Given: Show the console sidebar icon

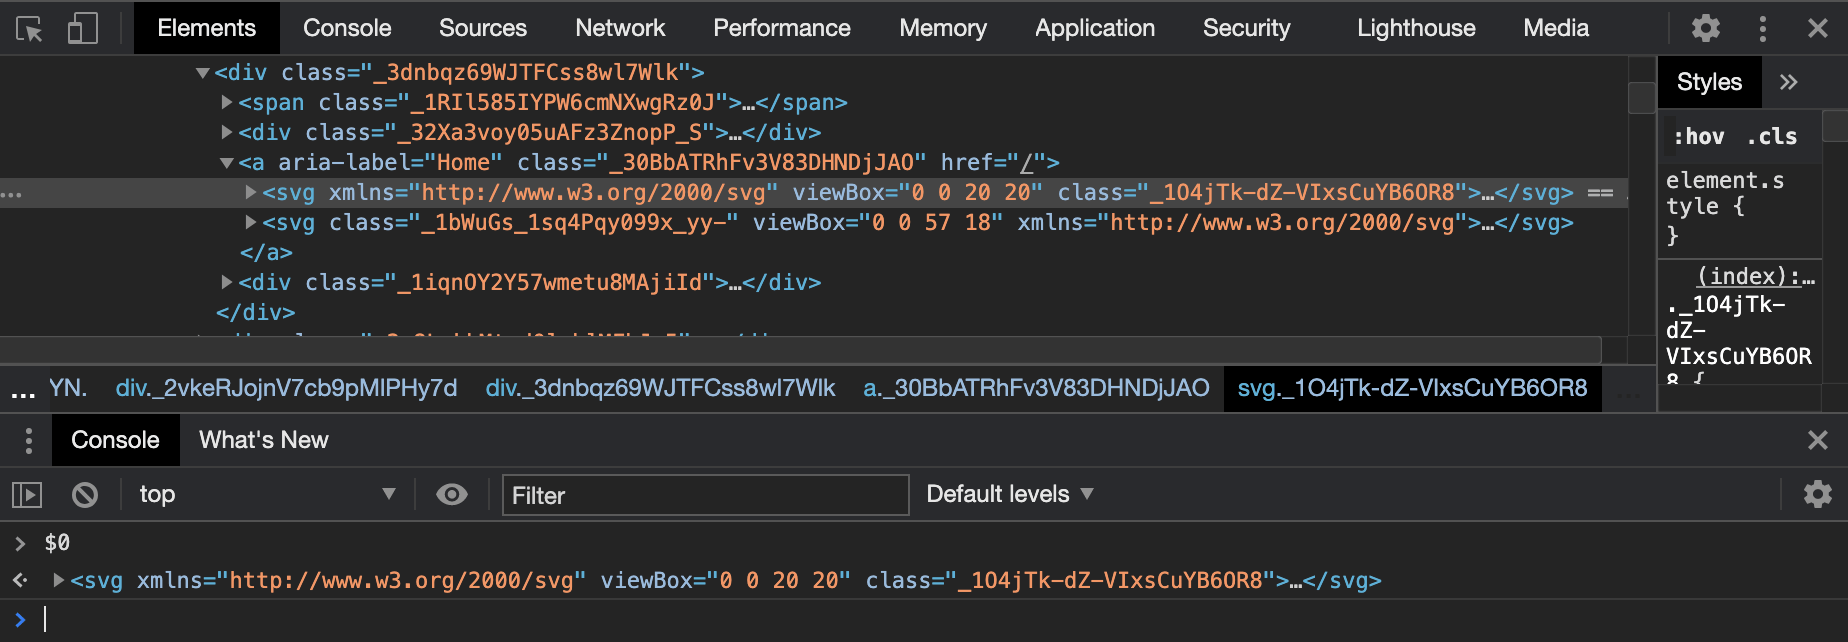Looking at the screenshot, I should [x=27, y=494].
